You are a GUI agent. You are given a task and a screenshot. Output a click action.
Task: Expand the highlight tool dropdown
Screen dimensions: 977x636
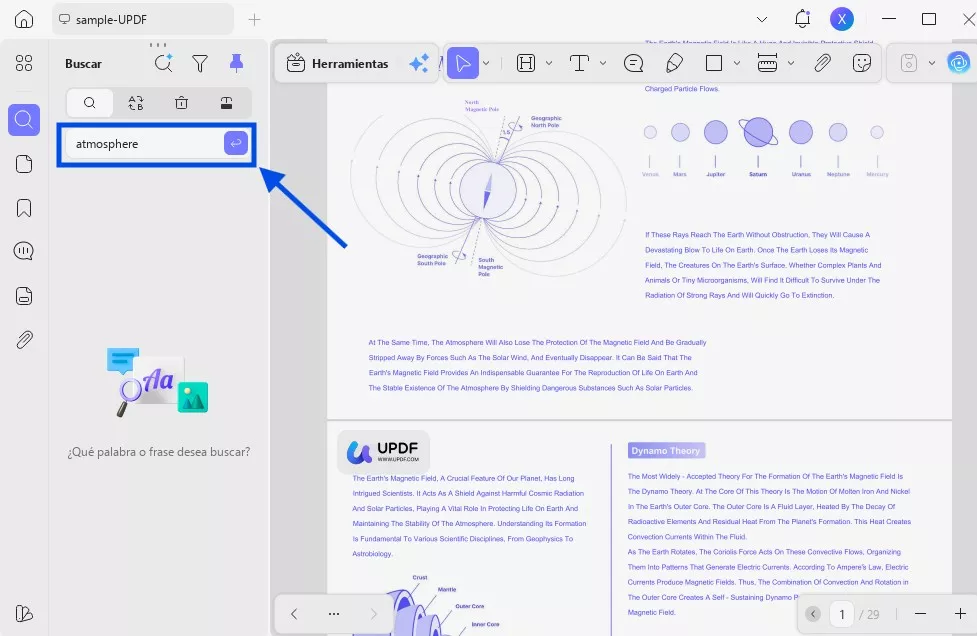(549, 63)
